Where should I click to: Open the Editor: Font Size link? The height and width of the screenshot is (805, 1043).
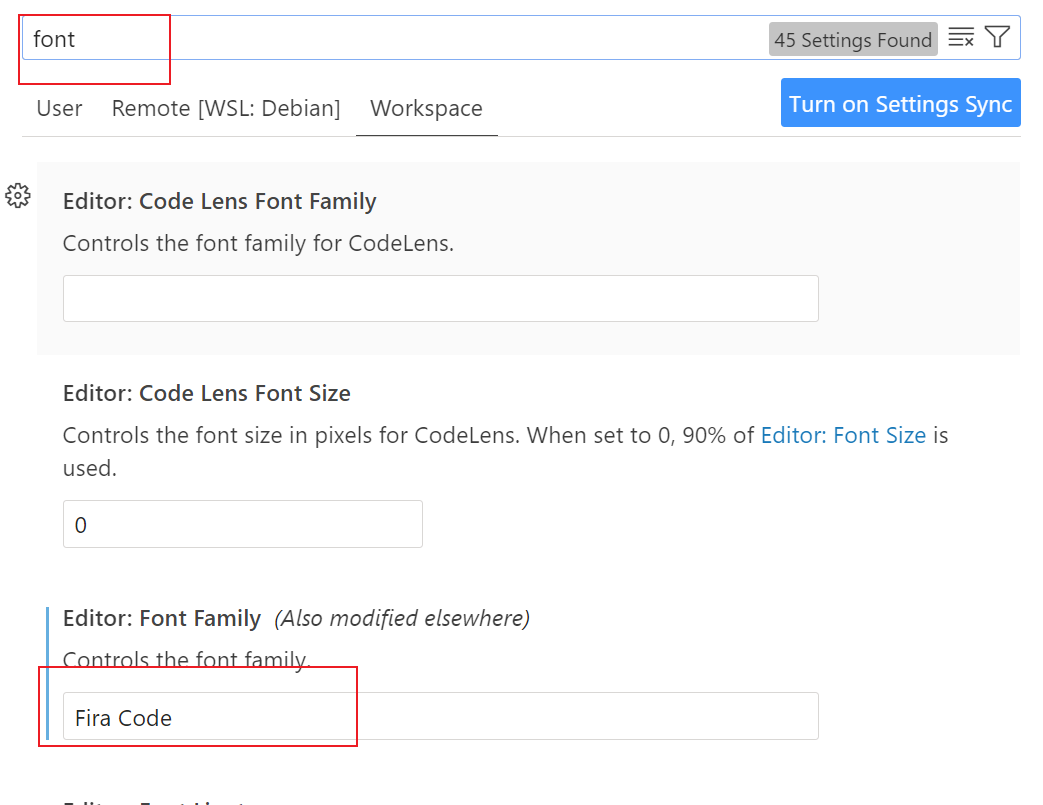point(843,435)
